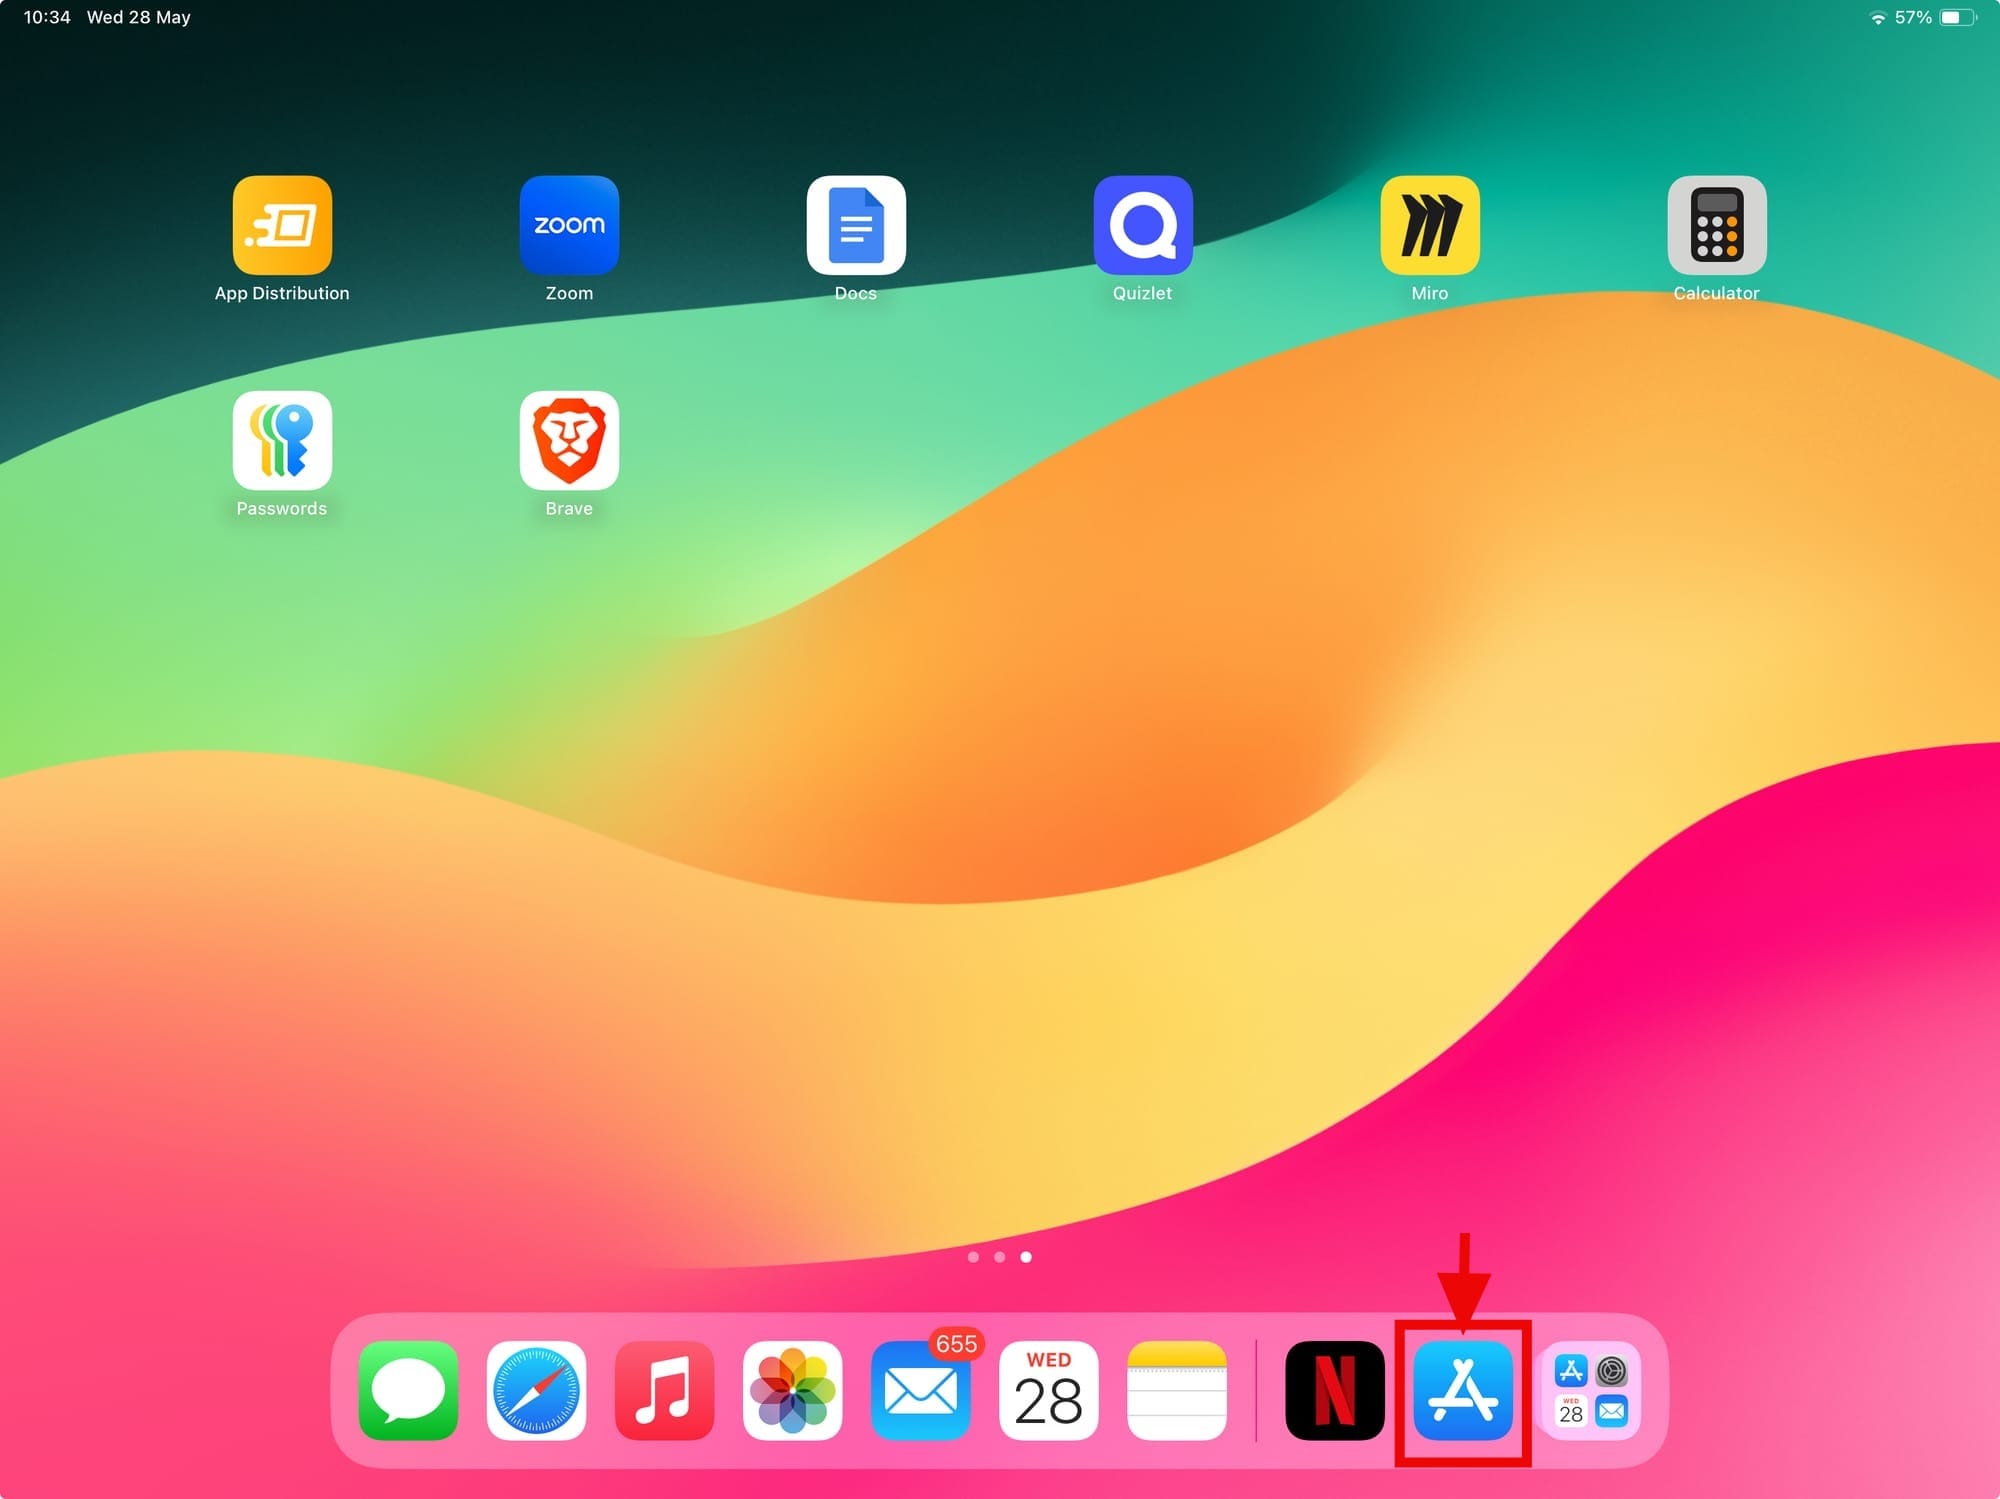This screenshot has width=2000, height=1499.
Task: Launch the Miro app
Action: [1430, 226]
